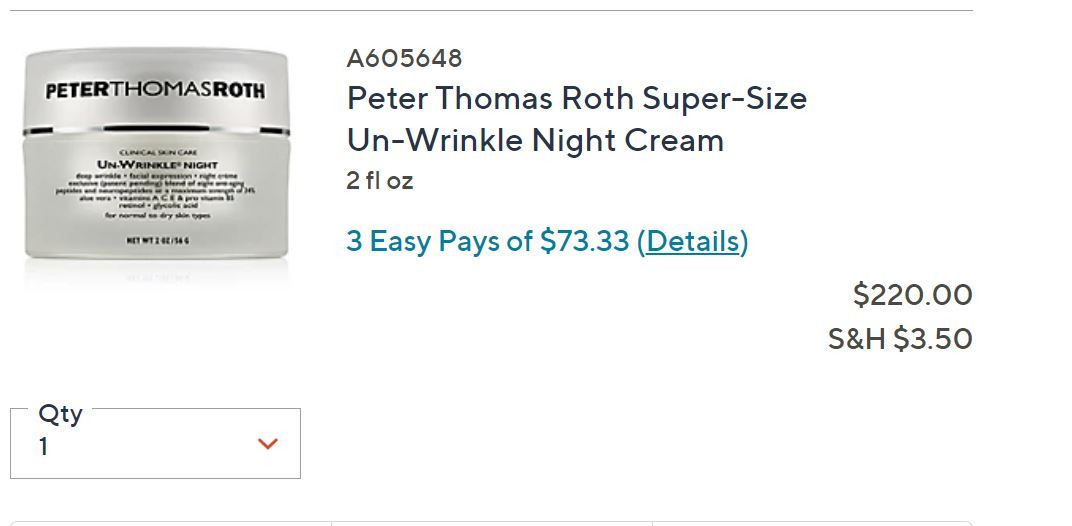This screenshot has width=1072, height=526.
Task: Click the red chevron arrow in Qty
Action: [268, 444]
